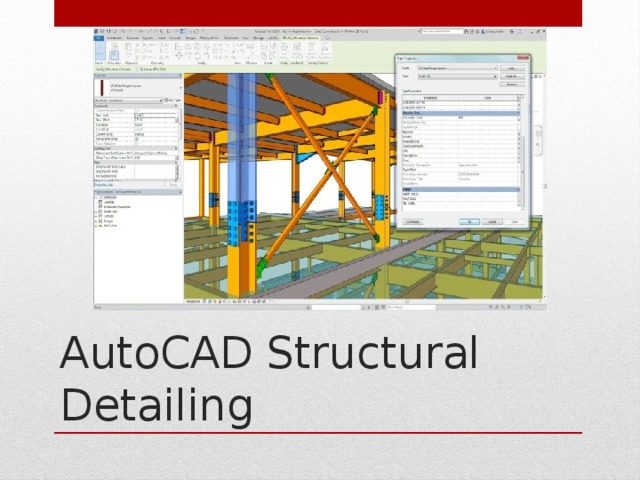Viewport: 640px width, 480px height.
Task: Expand the Families node in Project Browser
Action: point(96,216)
